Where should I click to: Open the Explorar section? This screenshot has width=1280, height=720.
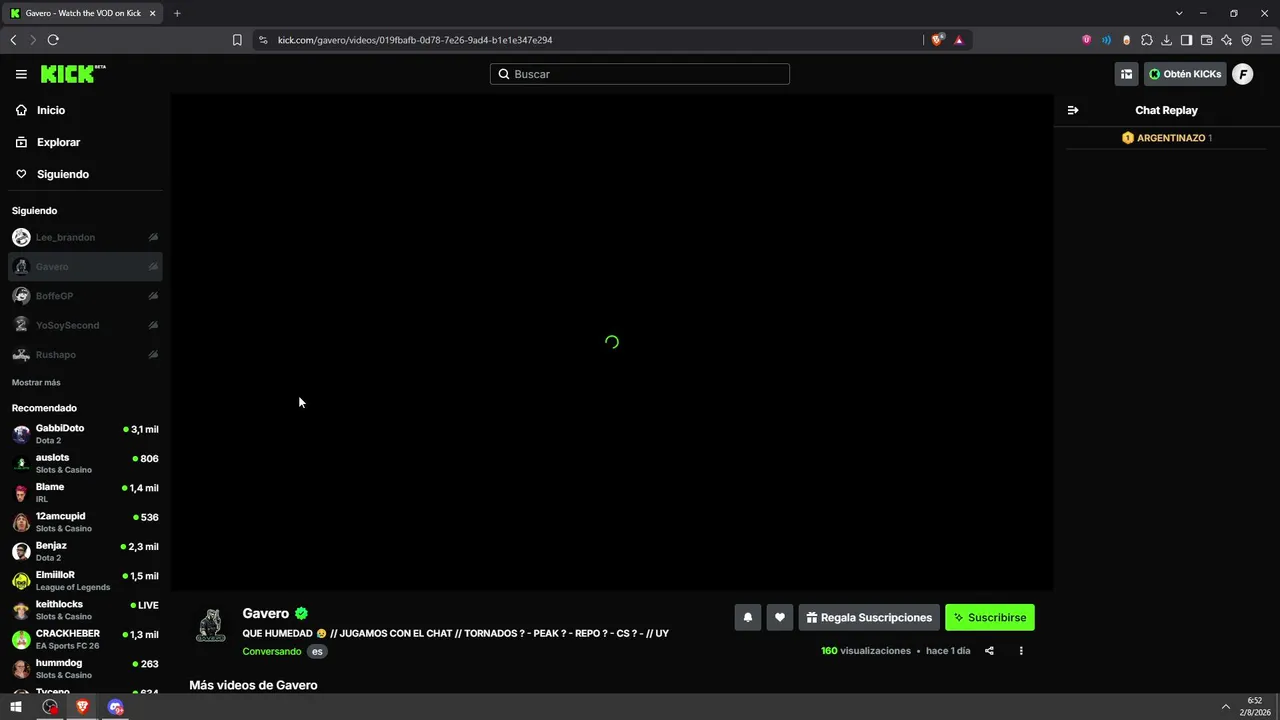(58, 142)
